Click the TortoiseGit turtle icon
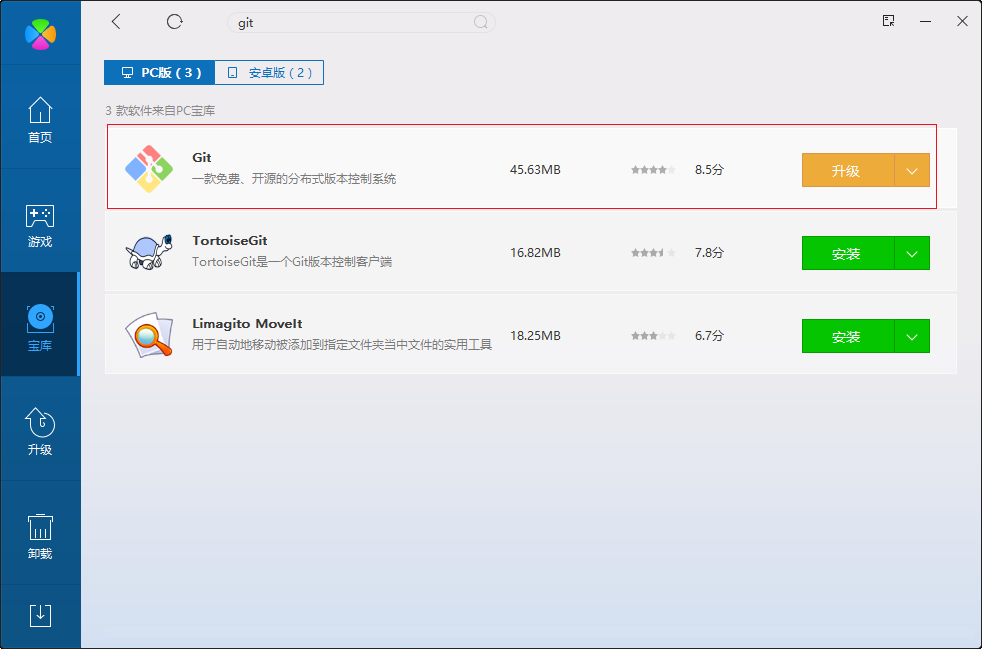This screenshot has height=649, width=982. tap(149, 252)
